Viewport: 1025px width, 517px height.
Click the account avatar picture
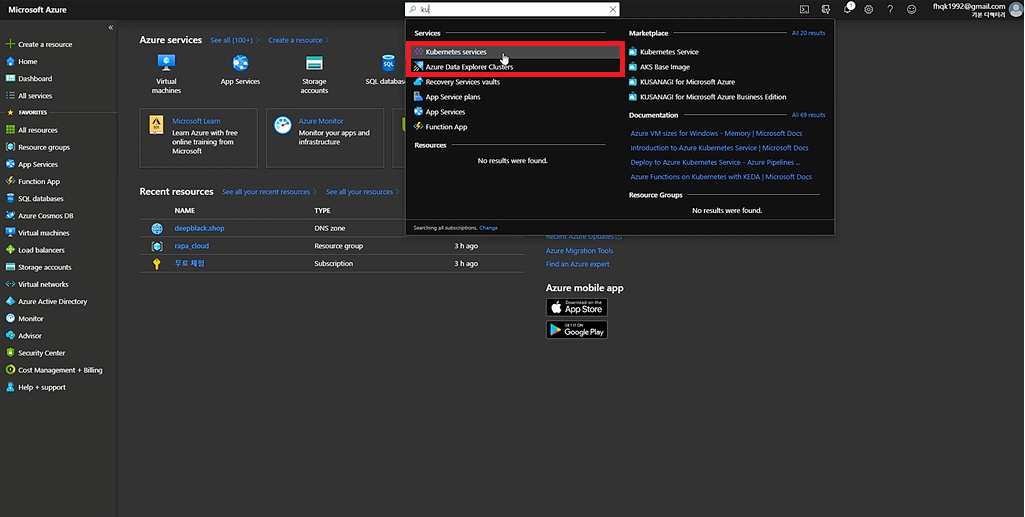coord(1015,9)
